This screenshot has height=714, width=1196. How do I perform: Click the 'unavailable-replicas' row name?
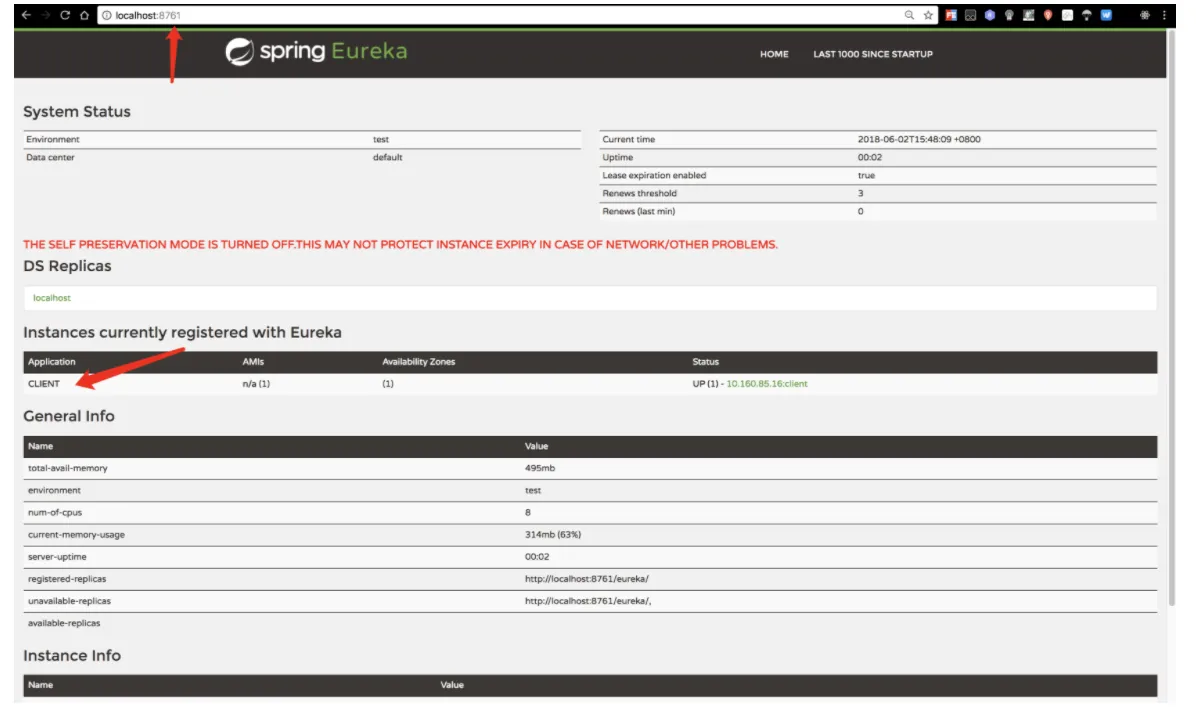click(x=69, y=601)
